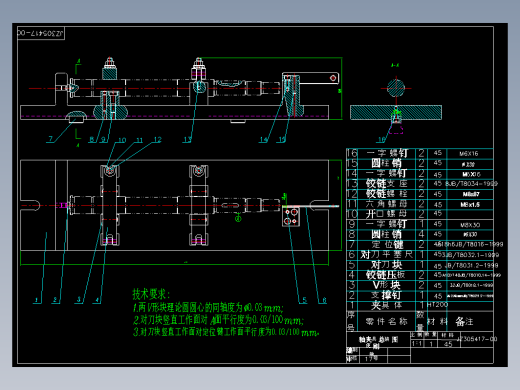This screenshot has height=390, width=520.
Task: Click remark 'M8x1.5' in row 11
Action: (470, 205)
